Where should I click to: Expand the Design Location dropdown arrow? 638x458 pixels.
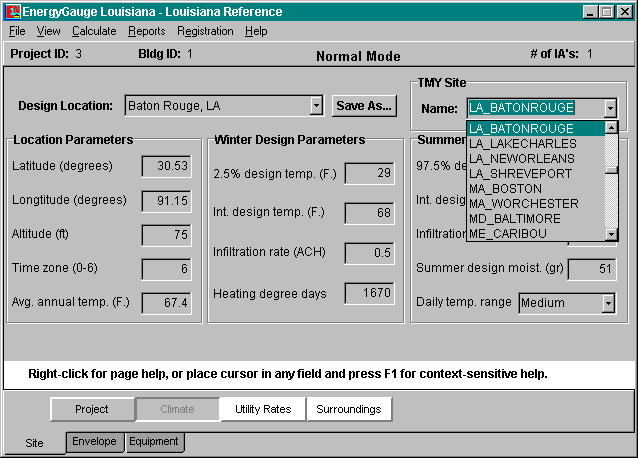(316, 106)
